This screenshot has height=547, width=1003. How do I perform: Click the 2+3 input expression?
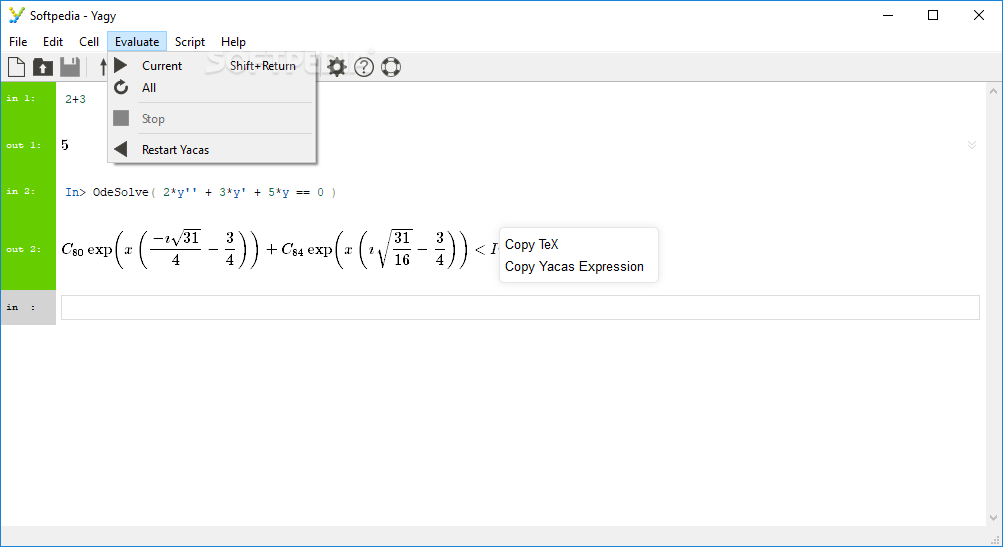(75, 99)
